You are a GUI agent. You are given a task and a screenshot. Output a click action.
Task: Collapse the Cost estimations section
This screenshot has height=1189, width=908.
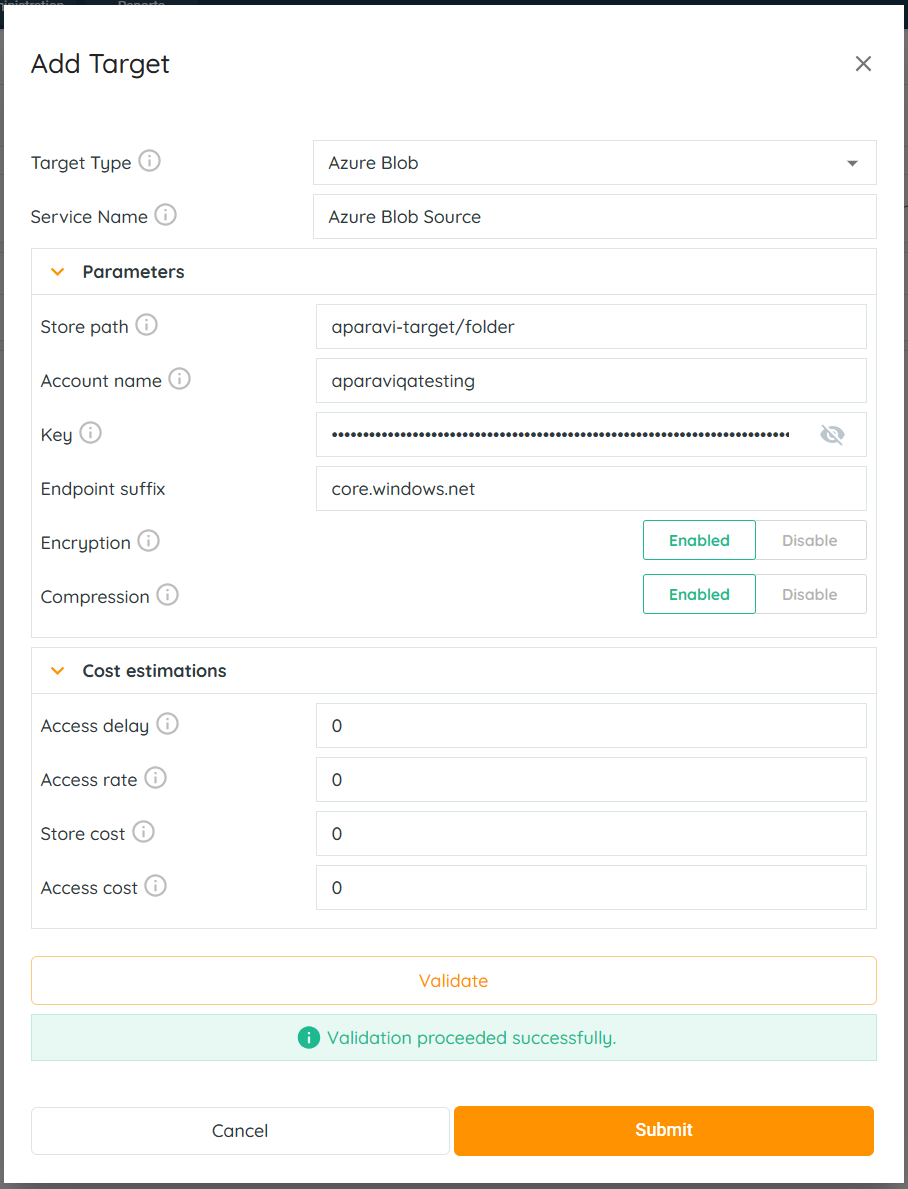[x=58, y=671]
